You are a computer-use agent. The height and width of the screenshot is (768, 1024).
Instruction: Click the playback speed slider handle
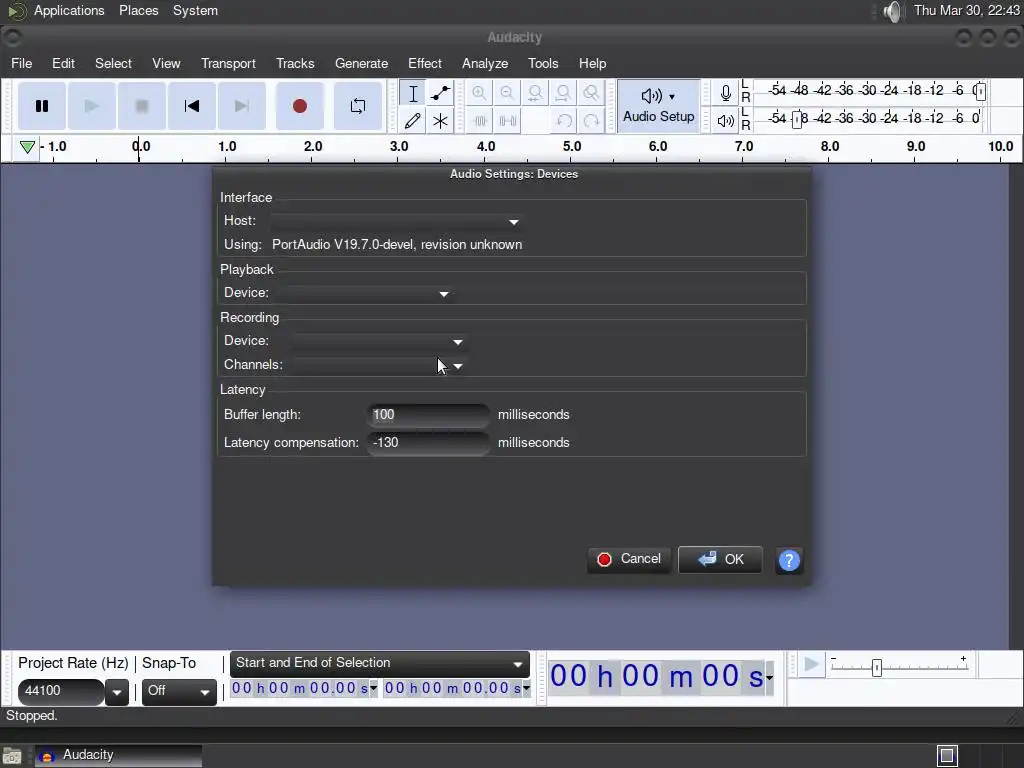click(x=876, y=667)
